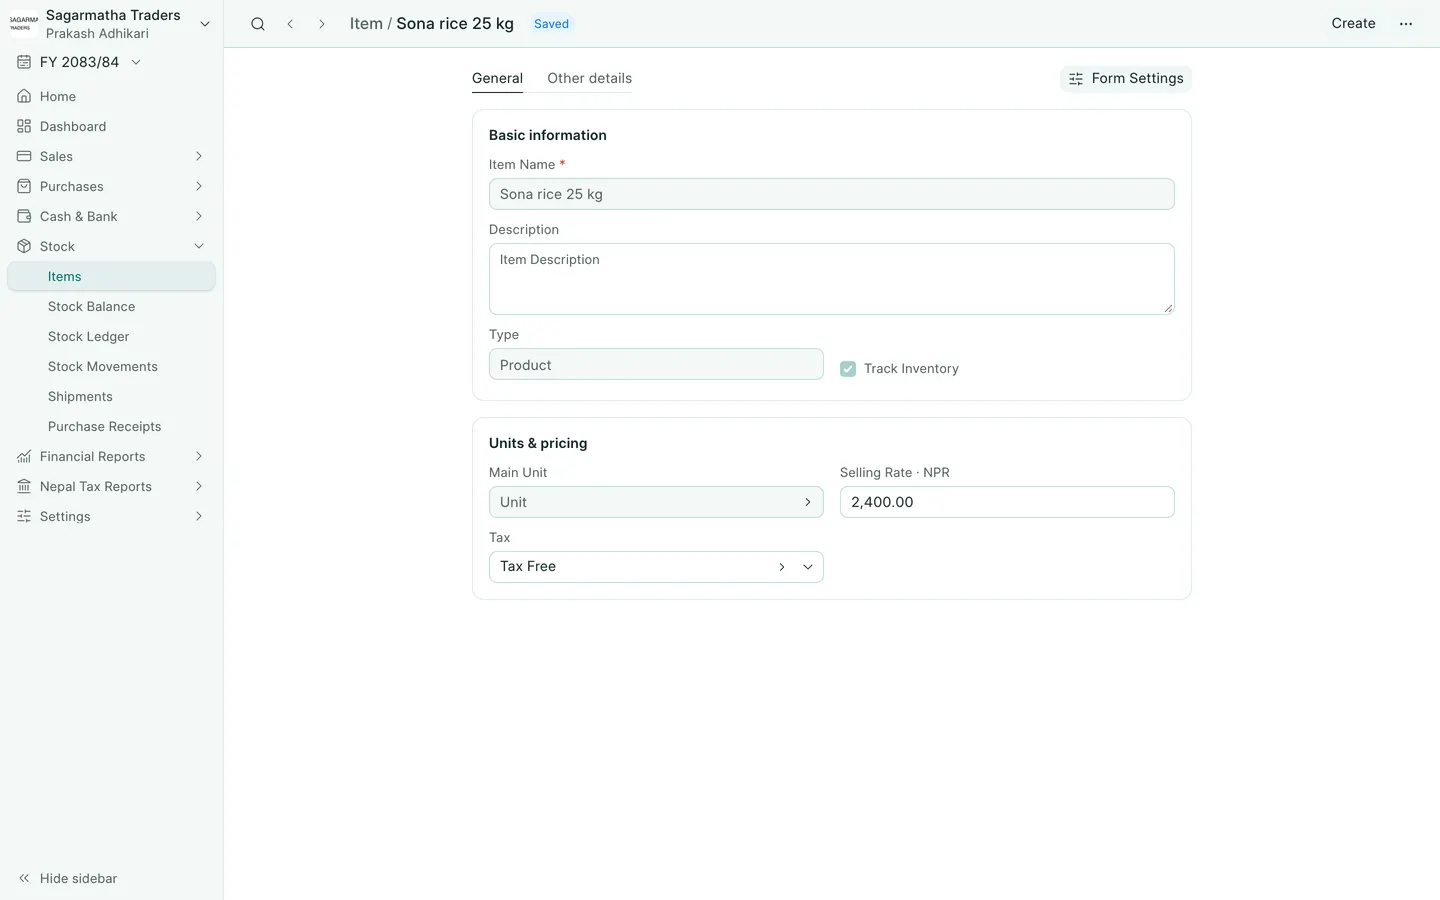Image resolution: width=1440 pixels, height=900 pixels.
Task: Click the Saved status badge
Action: pyautogui.click(x=551, y=24)
